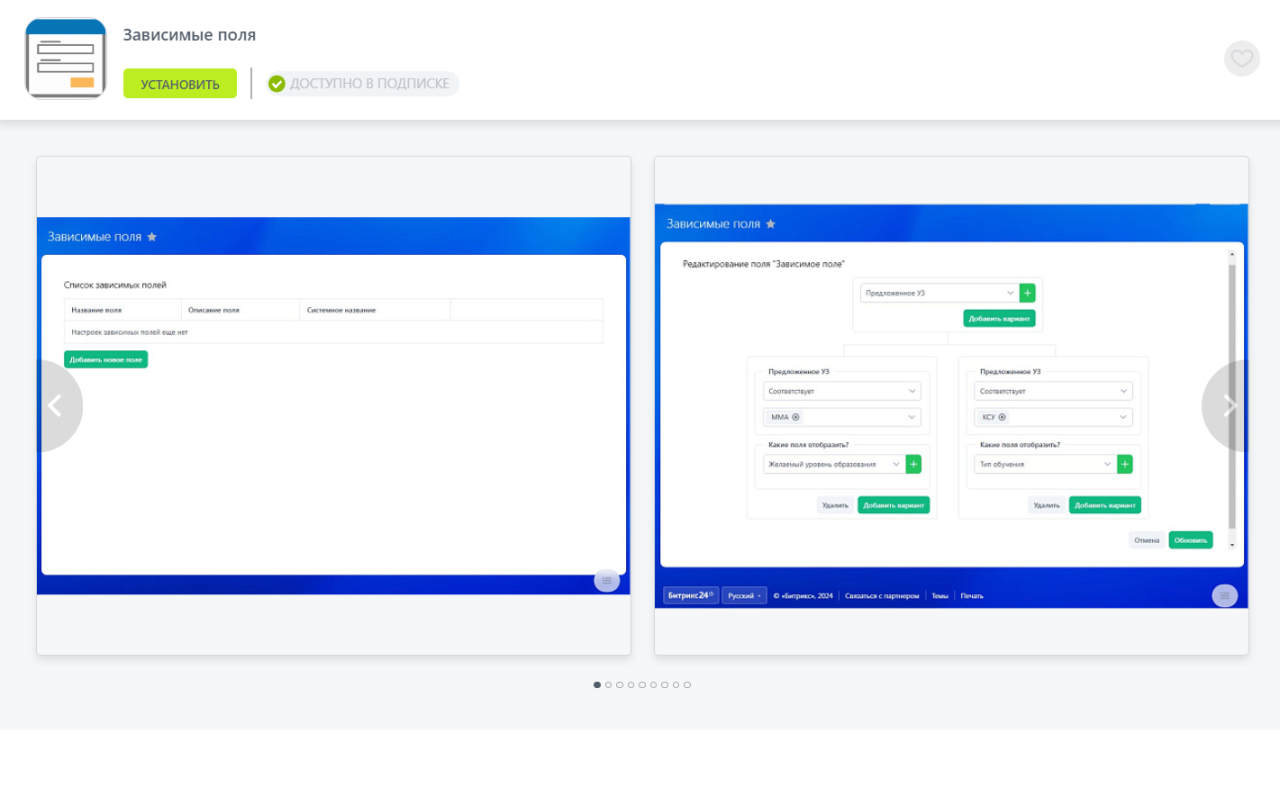The width and height of the screenshot is (1280, 788).
Task: Click left Удалить button in ММА block
Action: (x=835, y=505)
